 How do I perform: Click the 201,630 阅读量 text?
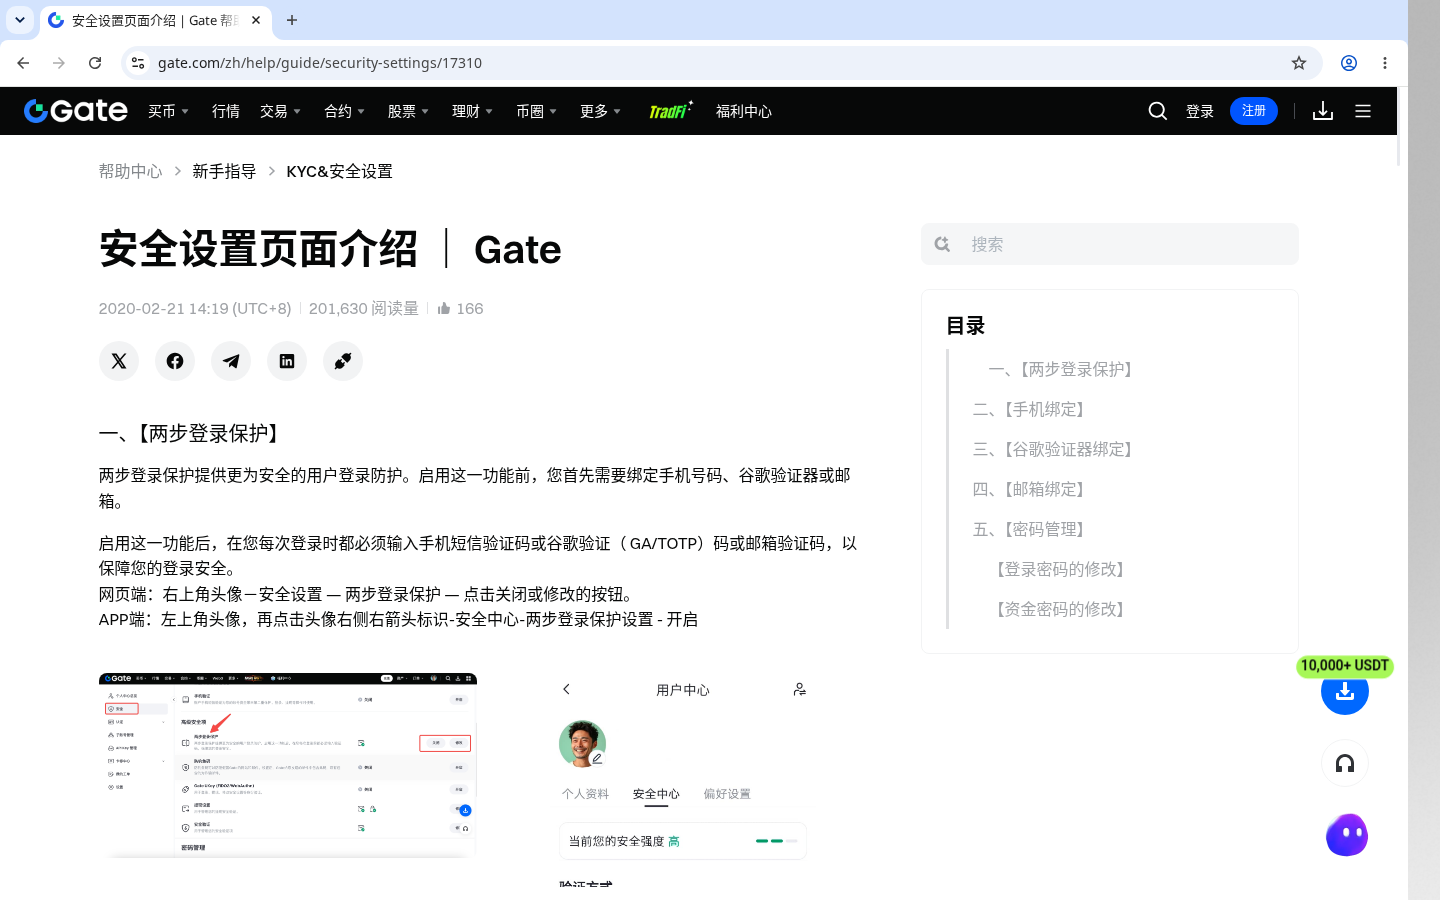364,308
